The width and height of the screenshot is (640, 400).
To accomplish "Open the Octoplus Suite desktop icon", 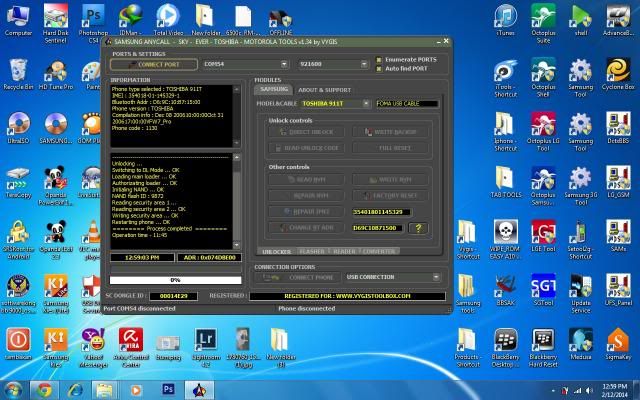I will [x=543, y=23].
